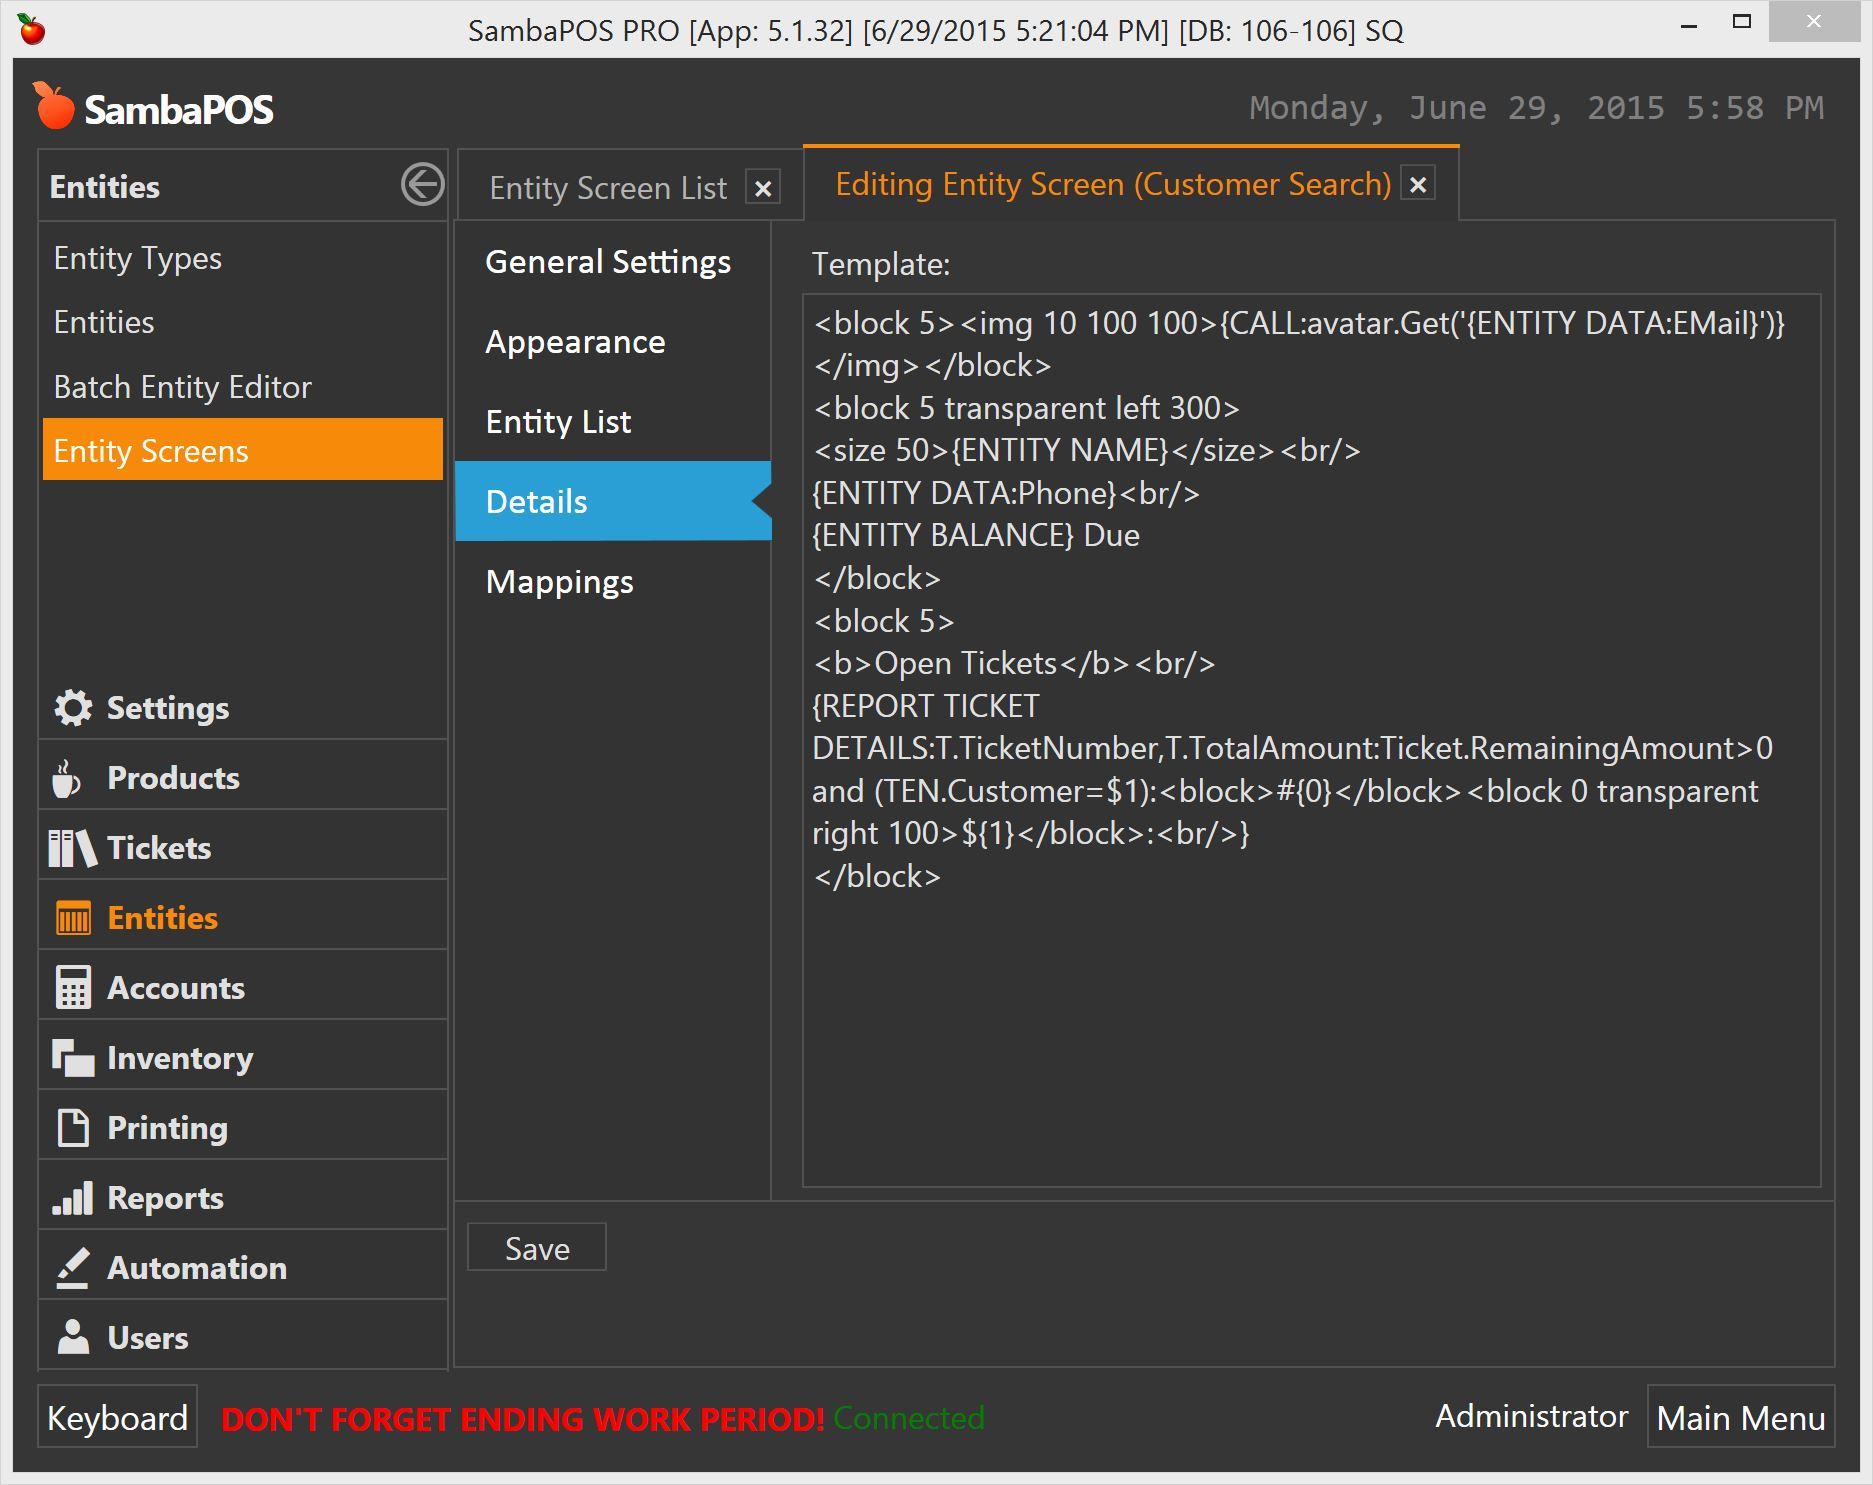Select the Details section

[x=613, y=501]
